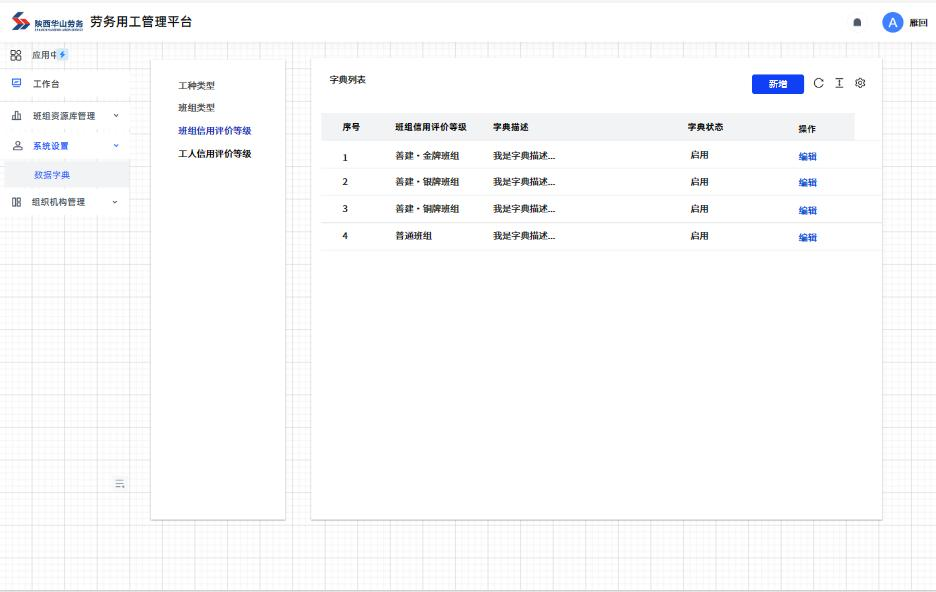The height and width of the screenshot is (592, 936).
Task: Click the 陕西华山劳务 logo
Action: click(48, 22)
